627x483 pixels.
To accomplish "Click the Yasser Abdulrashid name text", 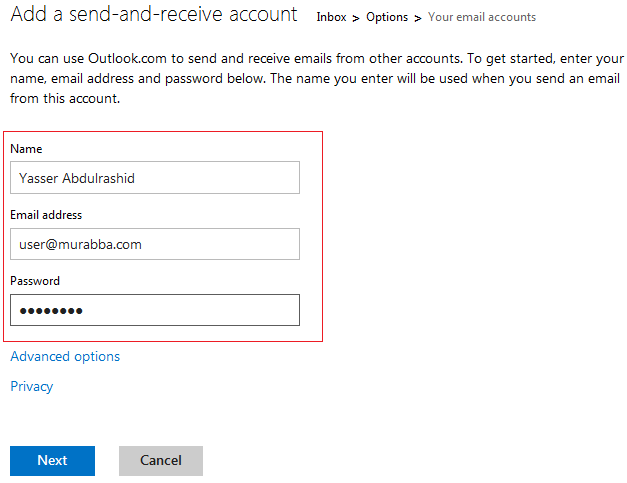I will (x=77, y=178).
